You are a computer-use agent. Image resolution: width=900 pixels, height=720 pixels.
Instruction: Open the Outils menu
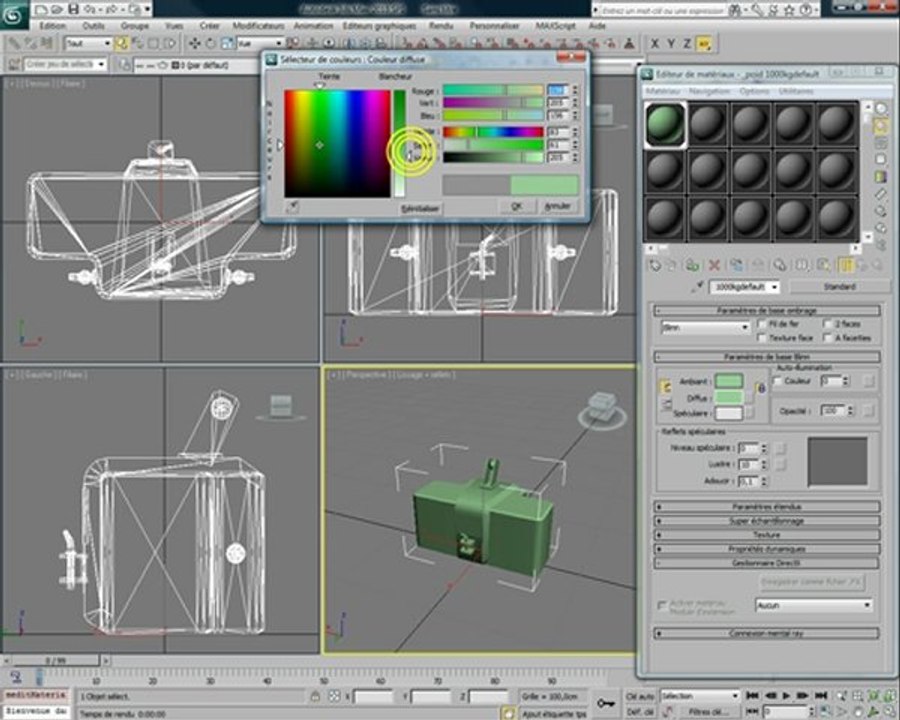tap(93, 26)
